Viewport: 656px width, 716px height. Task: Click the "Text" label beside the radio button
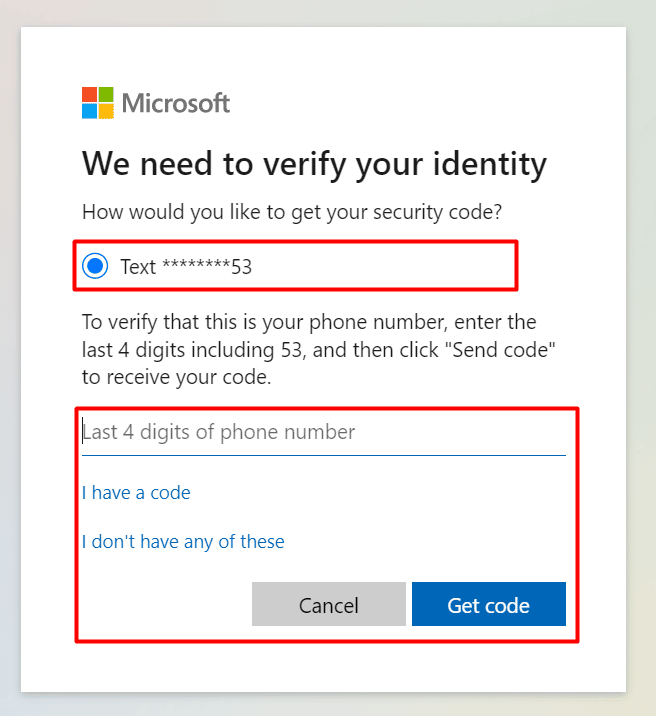pyautogui.click(x=138, y=267)
